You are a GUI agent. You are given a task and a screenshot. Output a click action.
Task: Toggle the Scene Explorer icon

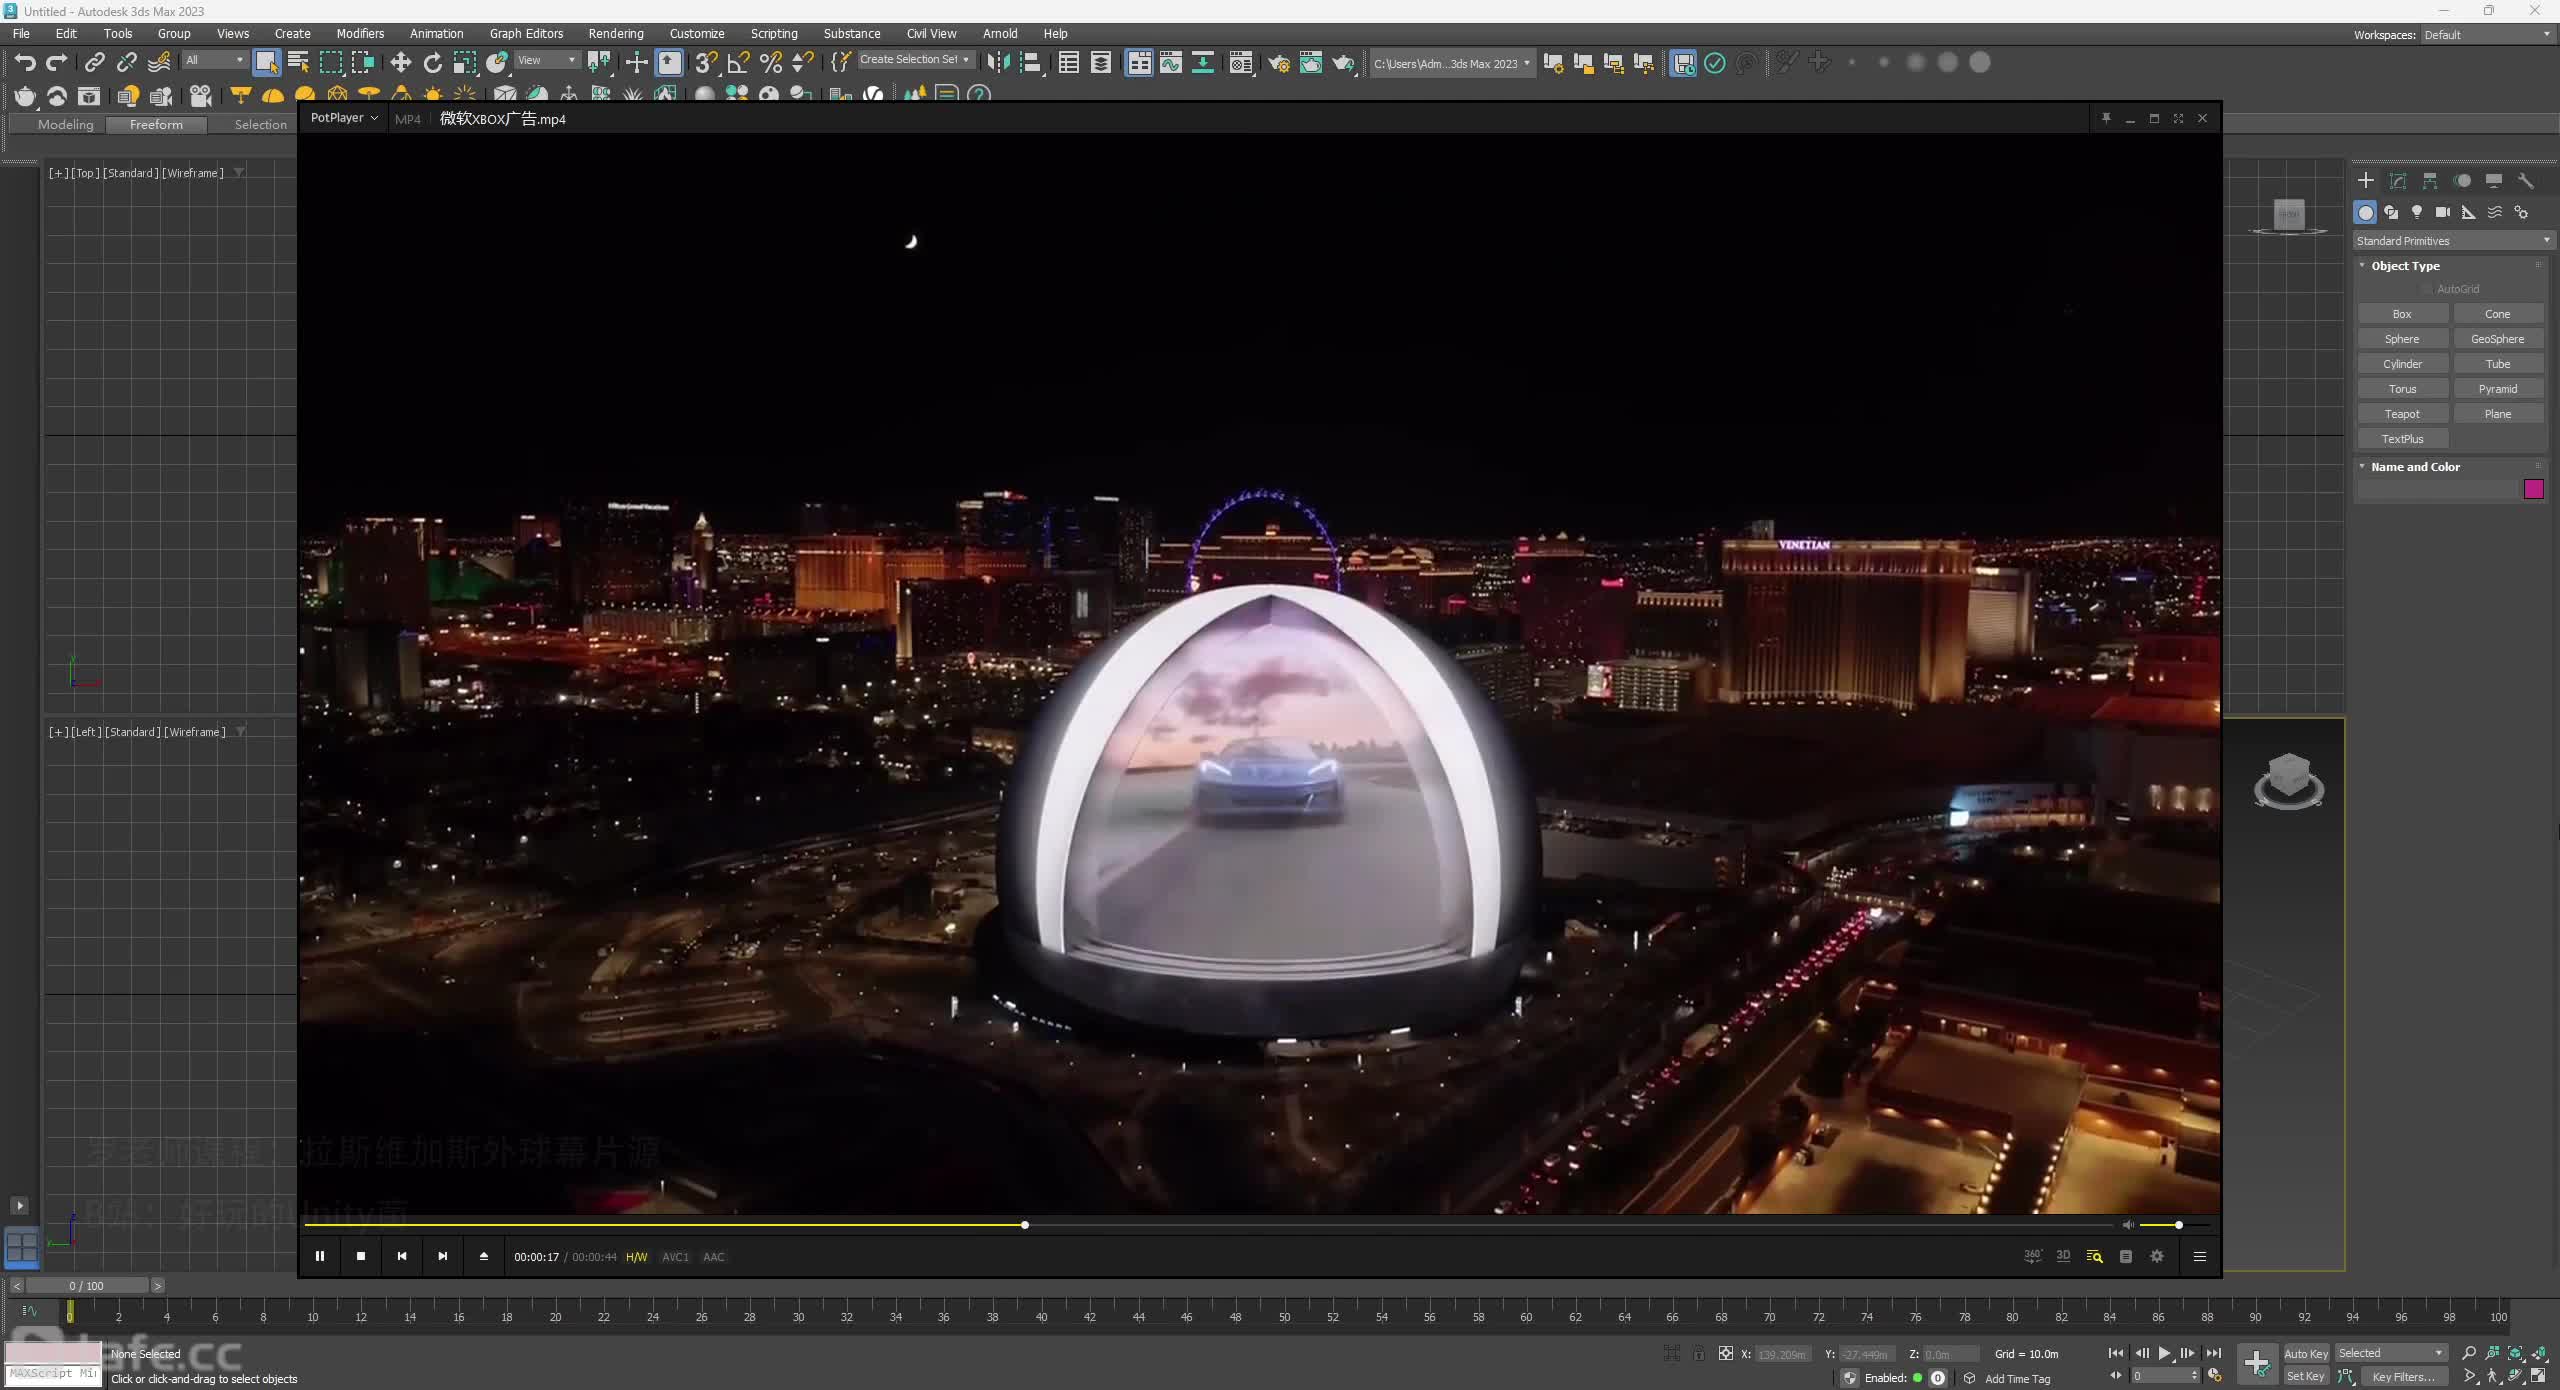[1069, 62]
